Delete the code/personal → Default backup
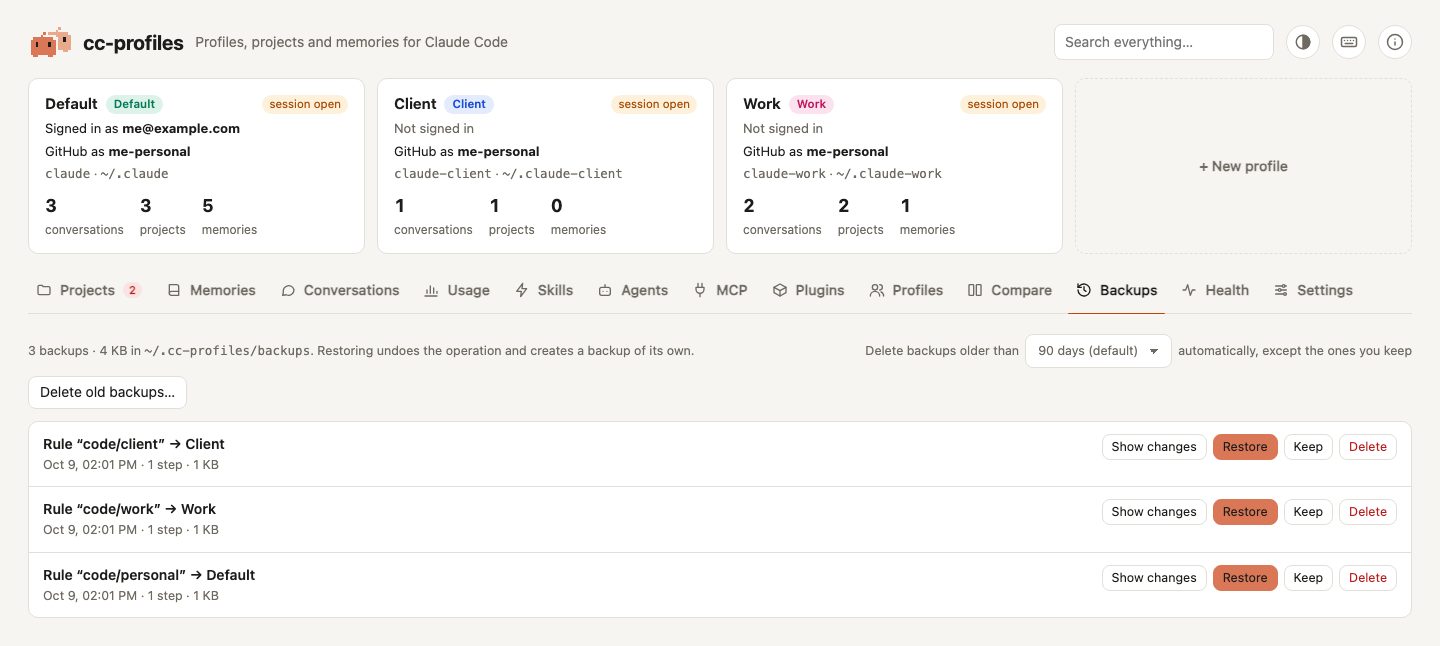The height and width of the screenshot is (646, 1440). pos(1368,578)
